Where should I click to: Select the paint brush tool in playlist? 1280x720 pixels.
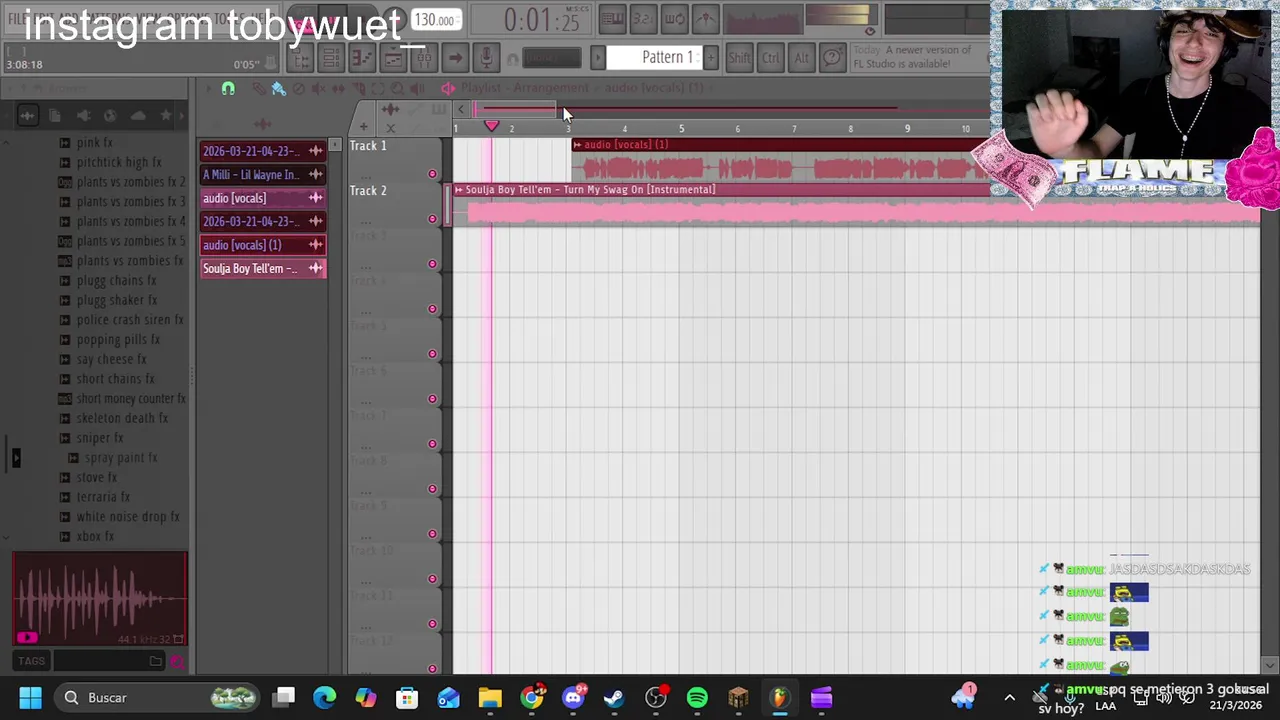(279, 89)
